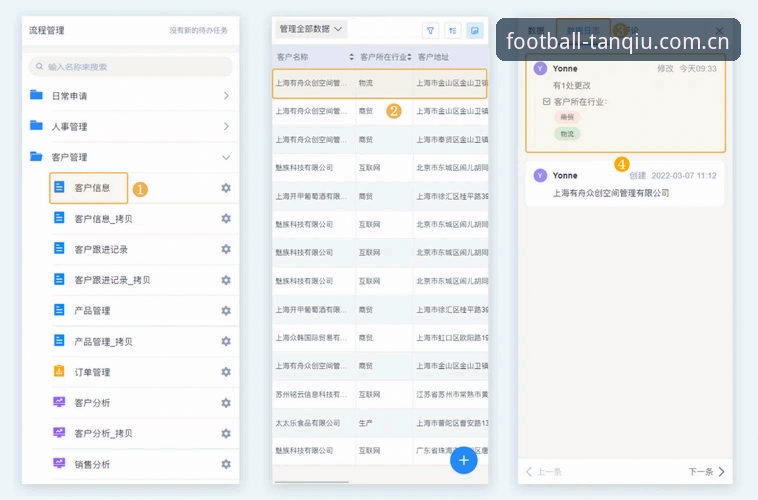
Task: Click Yonne avatar in the 创建 entry
Action: click(540, 175)
